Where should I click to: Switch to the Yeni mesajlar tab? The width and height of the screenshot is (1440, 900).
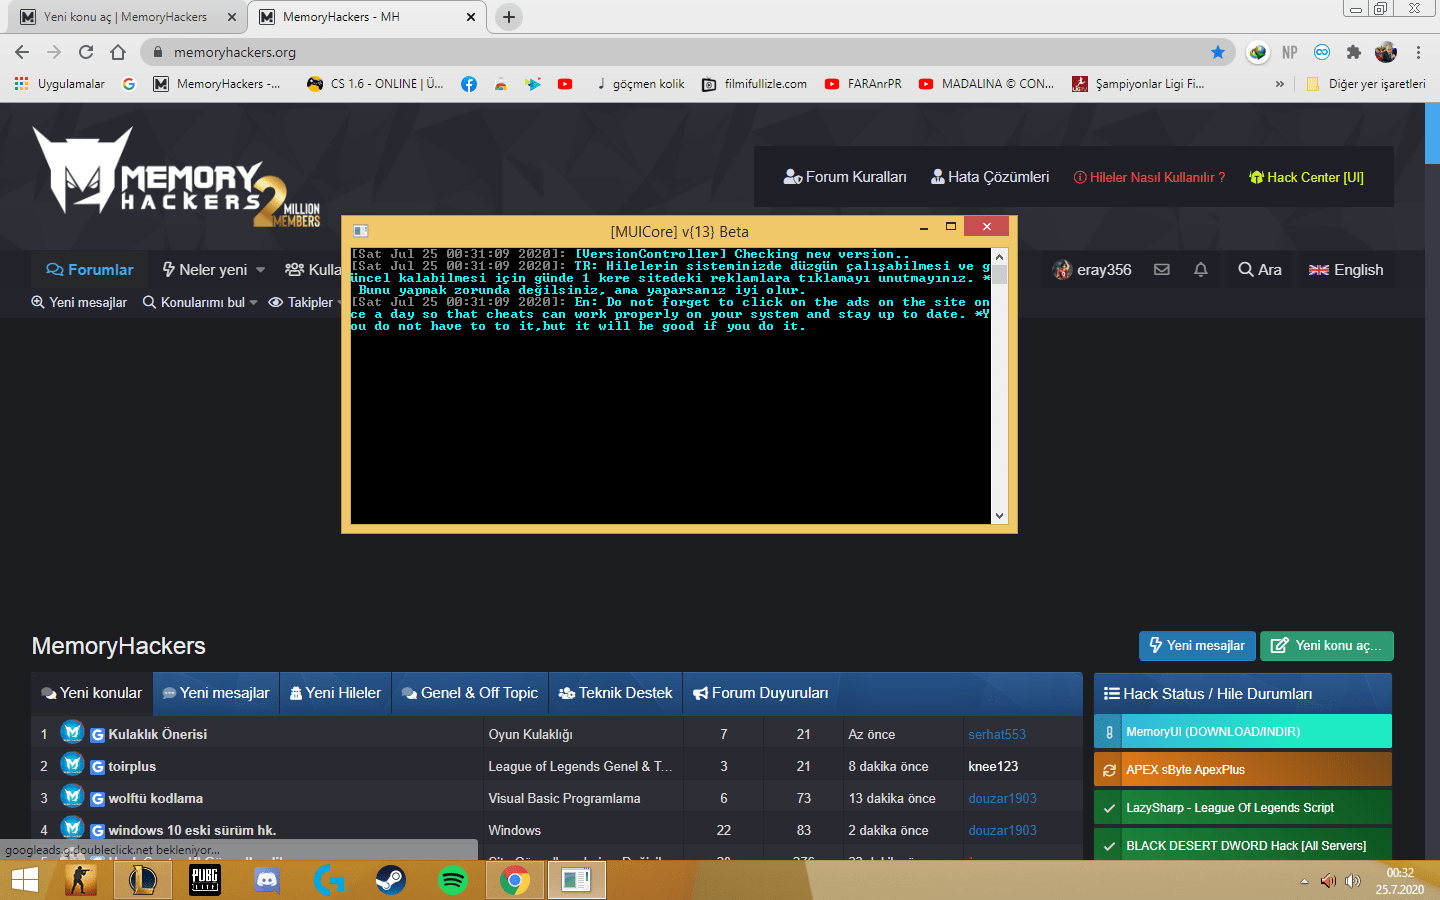pos(216,693)
